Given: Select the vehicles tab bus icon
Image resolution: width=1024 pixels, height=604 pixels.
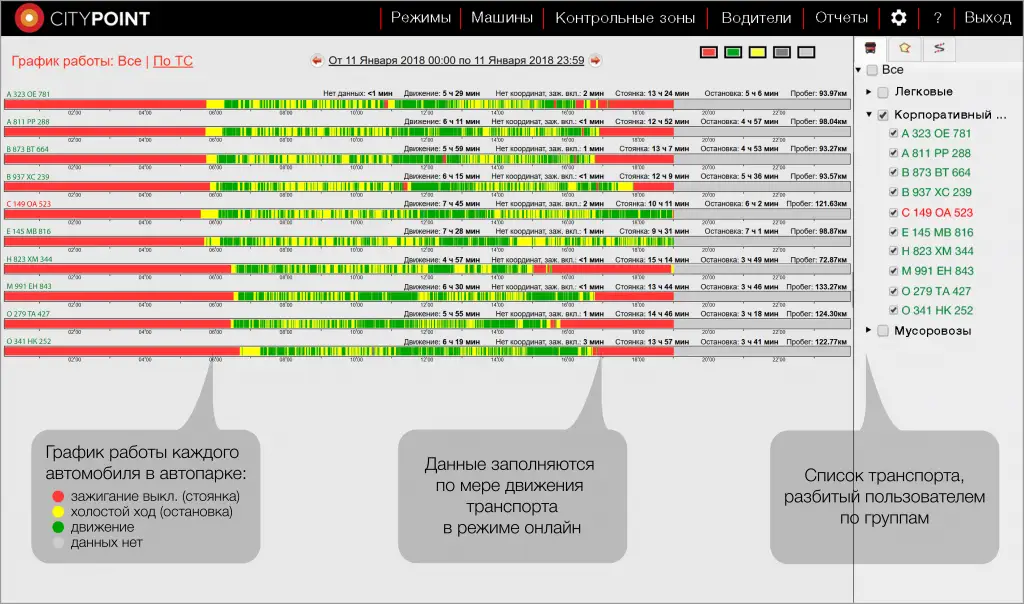Looking at the screenshot, I should [872, 47].
